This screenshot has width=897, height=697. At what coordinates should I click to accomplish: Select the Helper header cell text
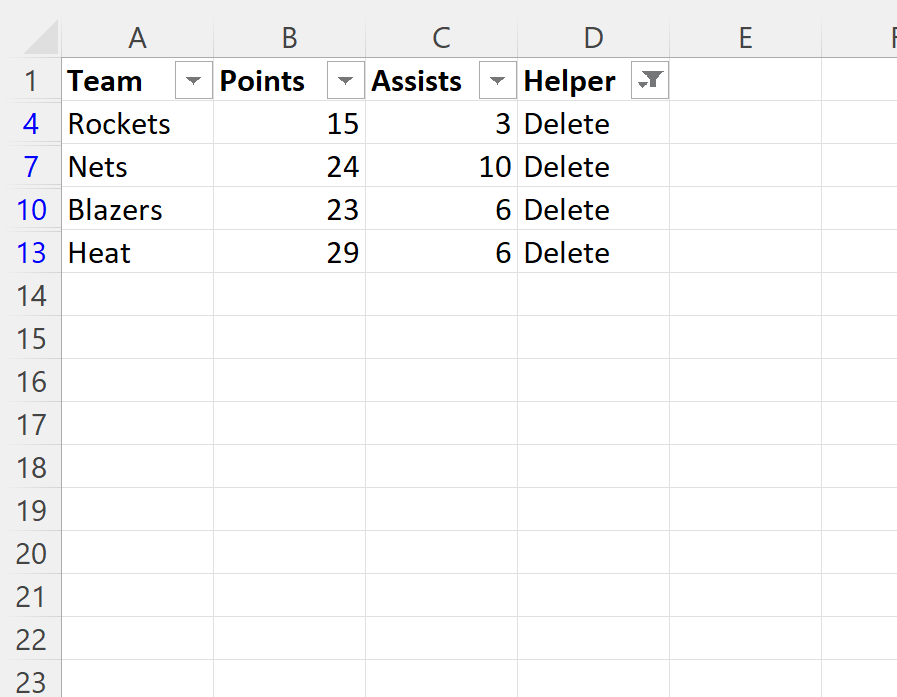(570, 81)
